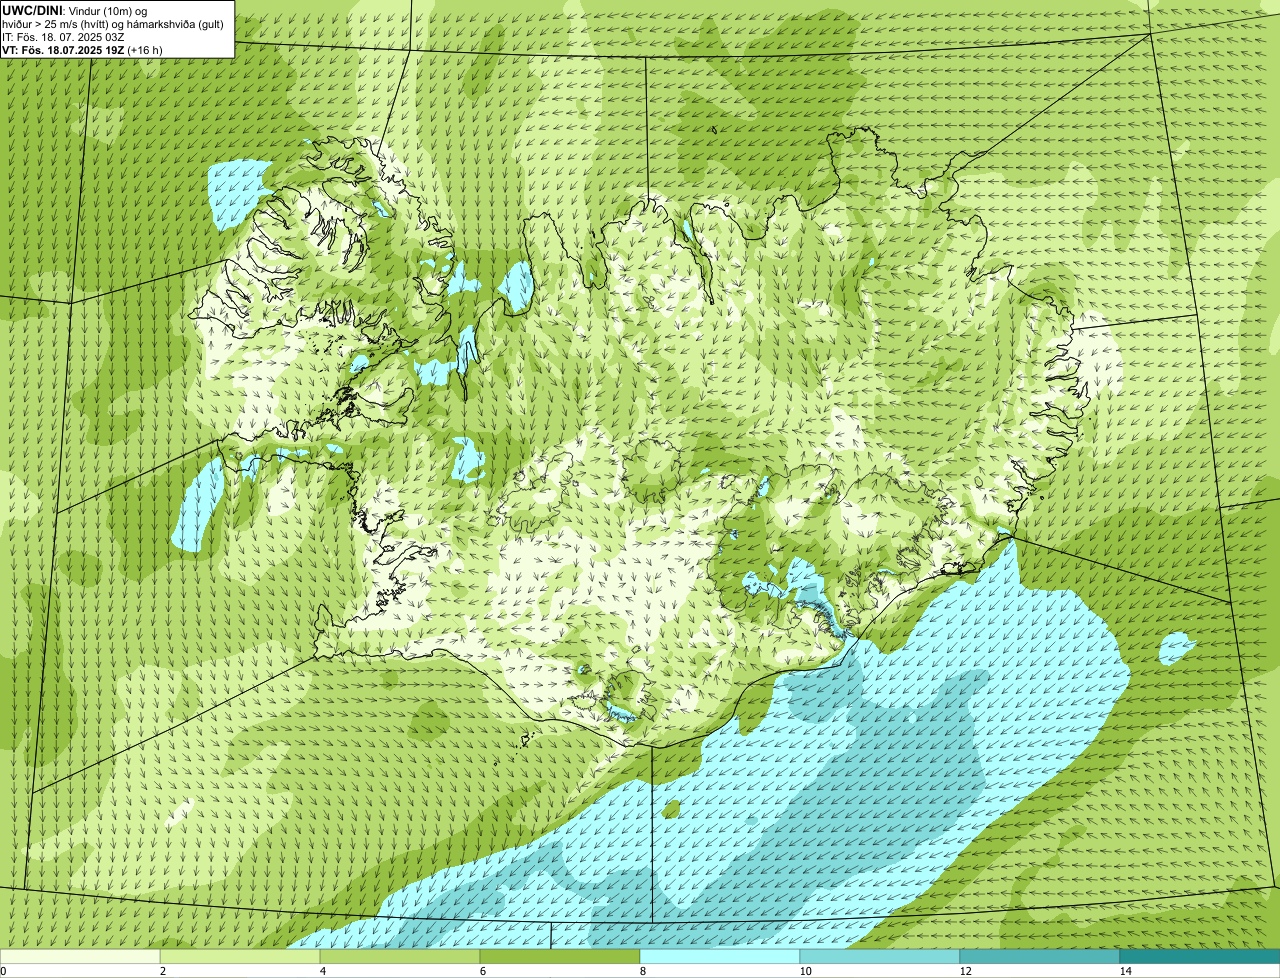Select the 10–12 m/s cyan color band
This screenshot has width=1280, height=978.
(x=880, y=956)
